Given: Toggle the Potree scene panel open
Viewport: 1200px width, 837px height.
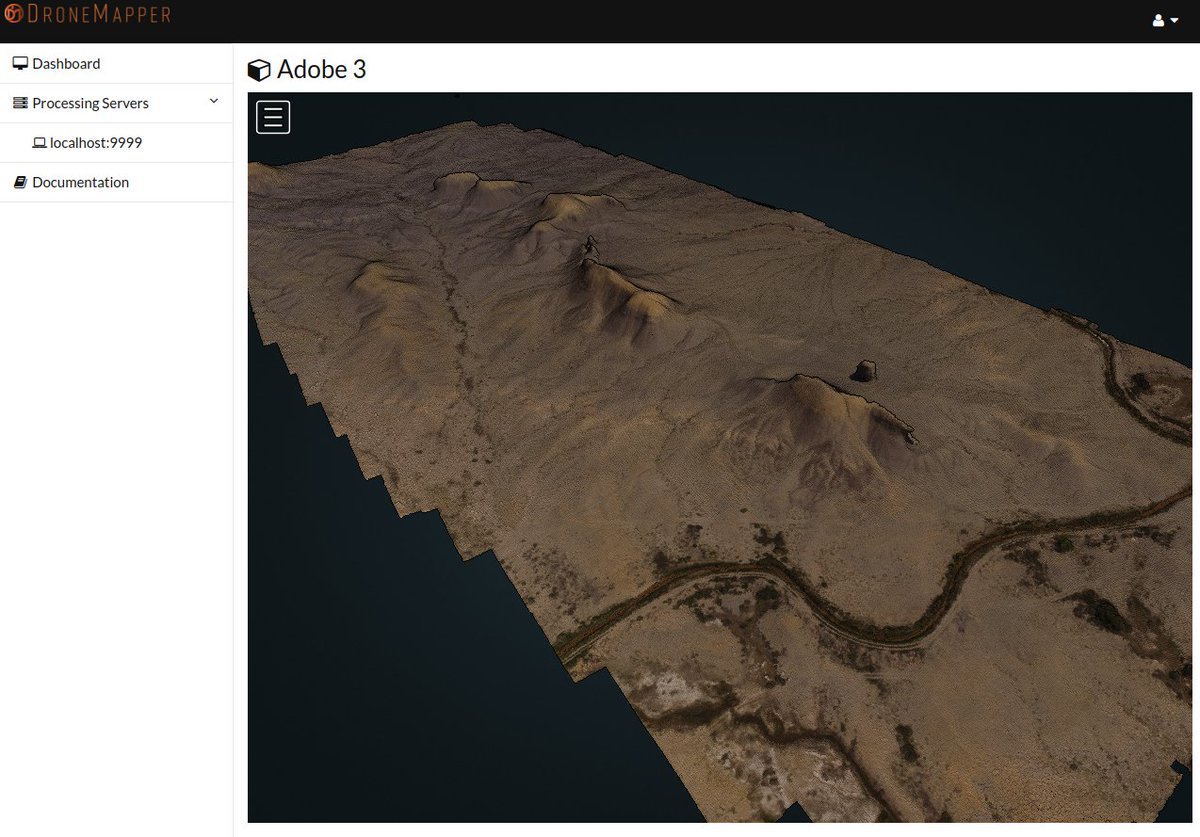Looking at the screenshot, I should [272, 116].
